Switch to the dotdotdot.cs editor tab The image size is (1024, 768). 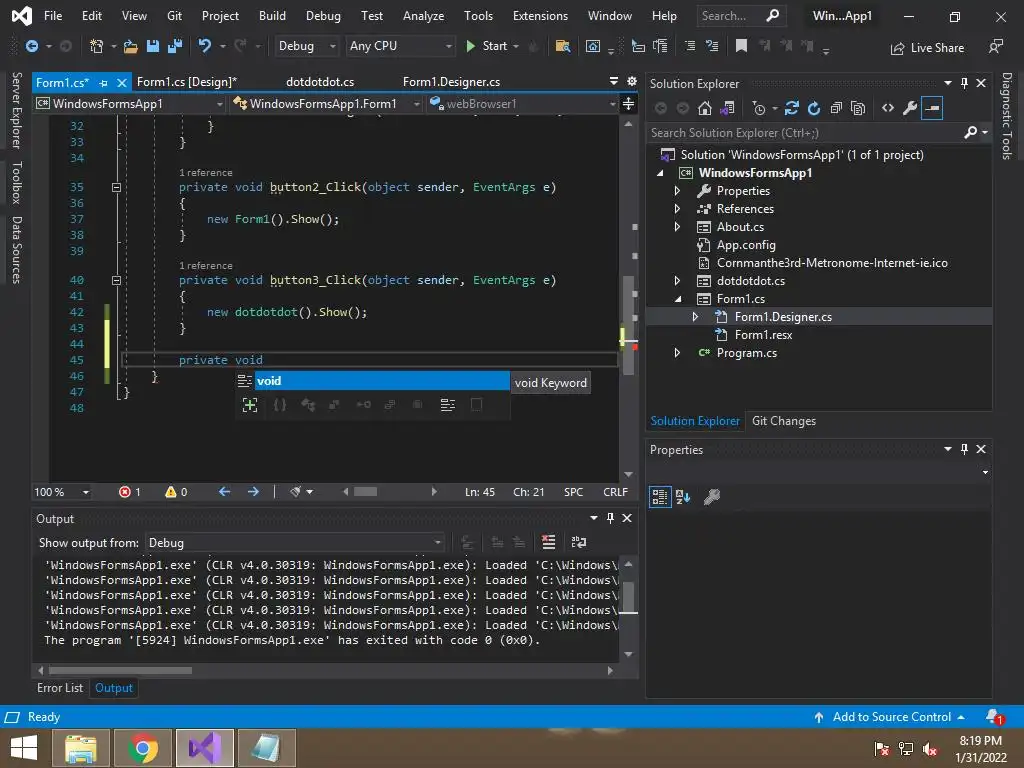[319, 82]
